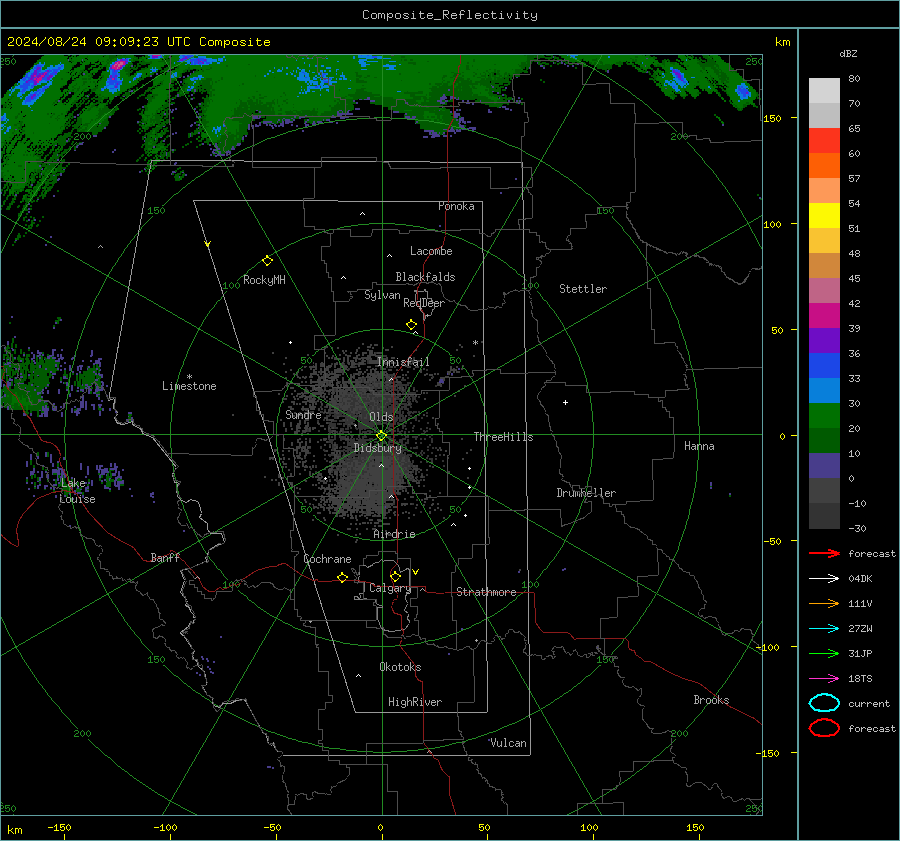Select the cyan 'current' ellipse legend icon

(x=824, y=703)
